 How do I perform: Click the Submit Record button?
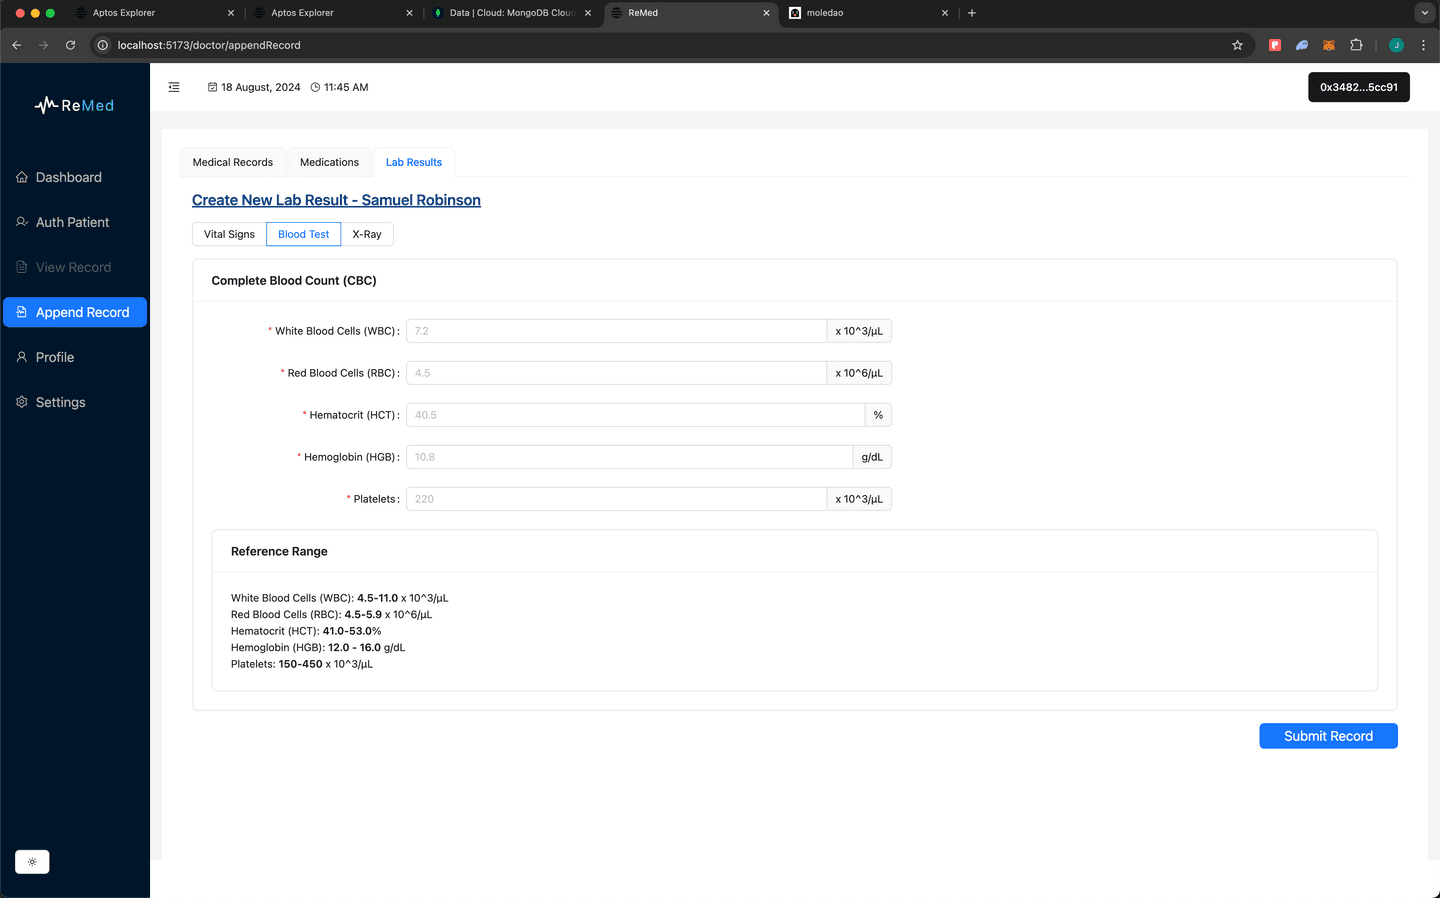click(1328, 736)
